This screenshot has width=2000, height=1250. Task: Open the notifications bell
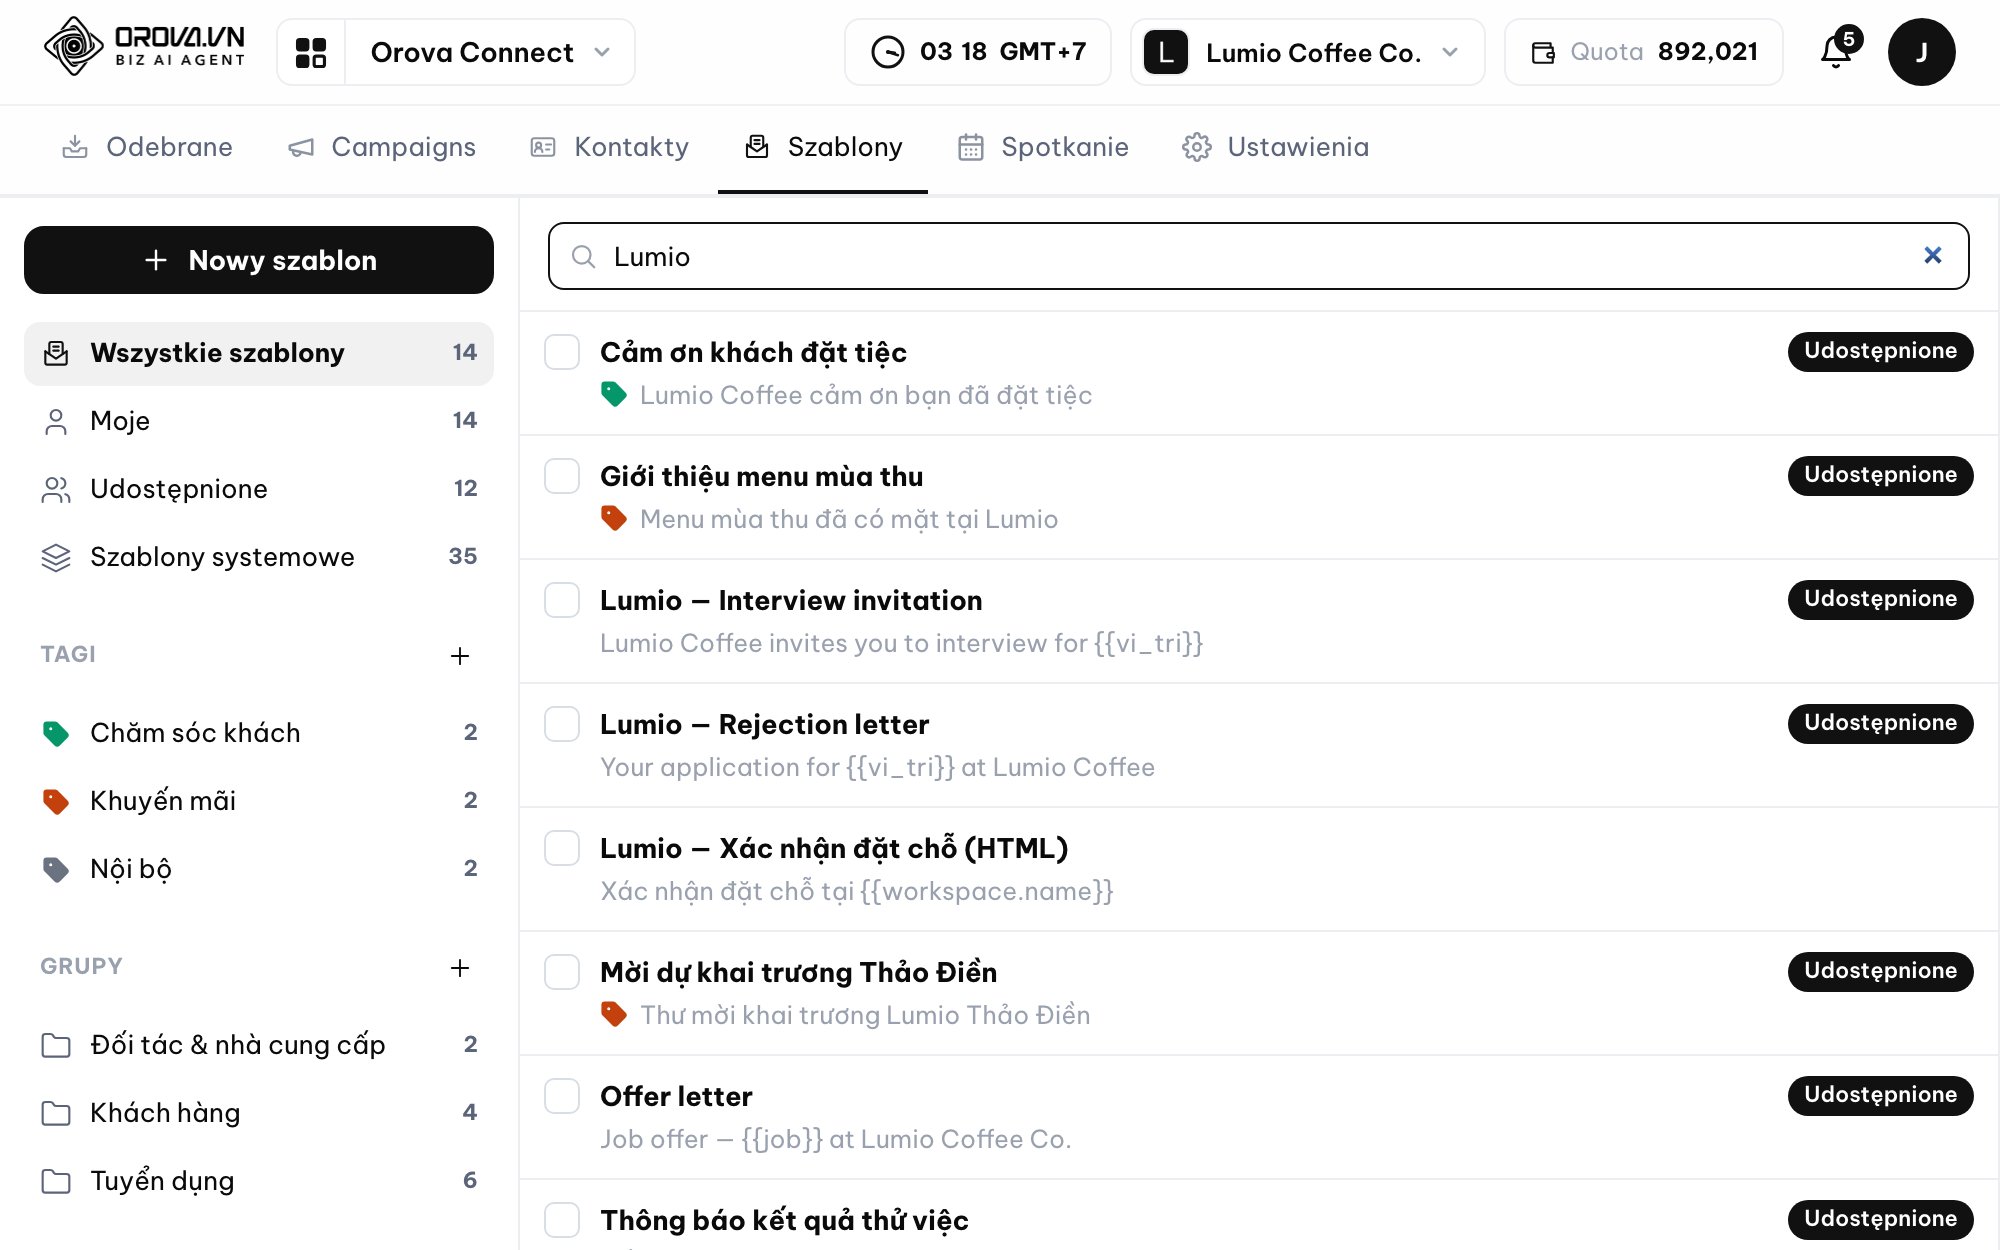click(1837, 51)
